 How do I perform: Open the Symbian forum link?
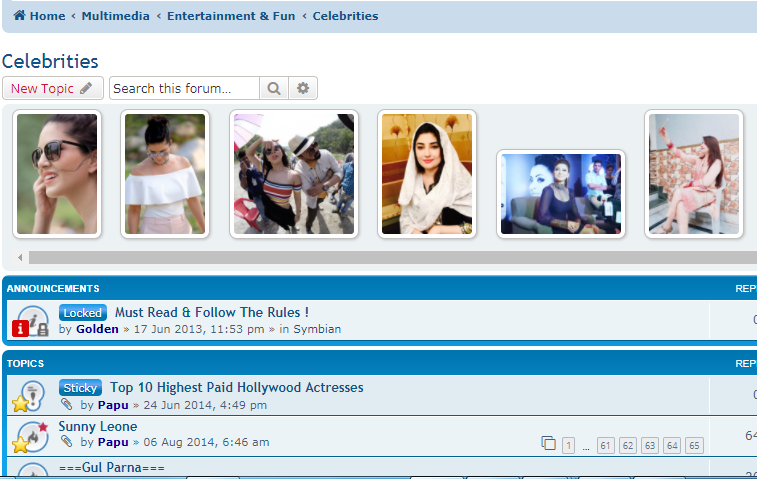click(317, 329)
